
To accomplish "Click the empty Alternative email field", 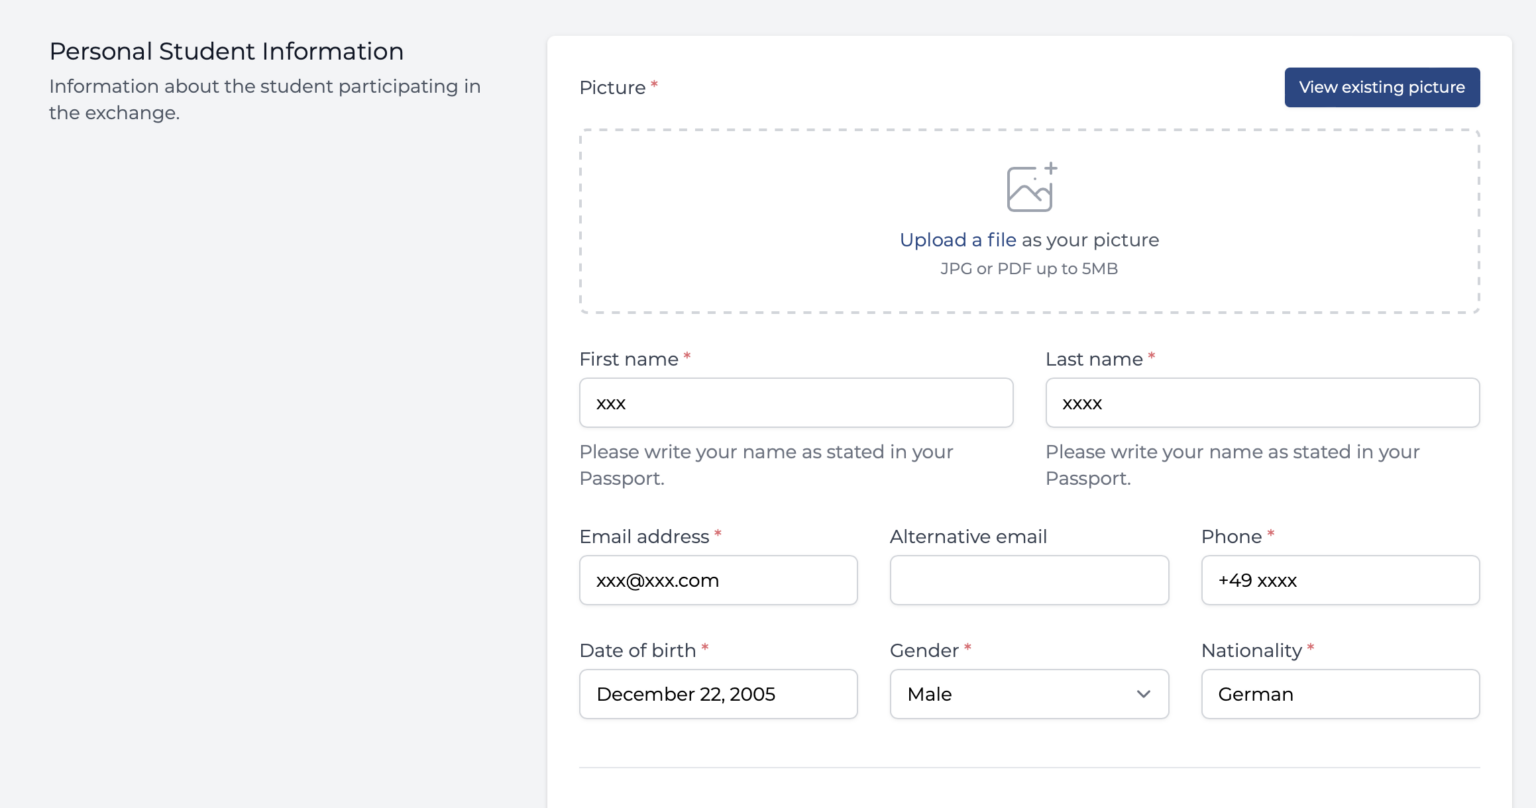I will click(1029, 580).
